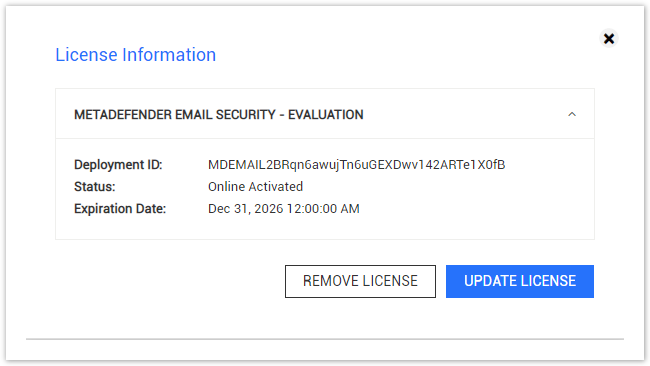Click the Deployment ID label
Viewport: 650px width, 366px height.
coord(118,165)
